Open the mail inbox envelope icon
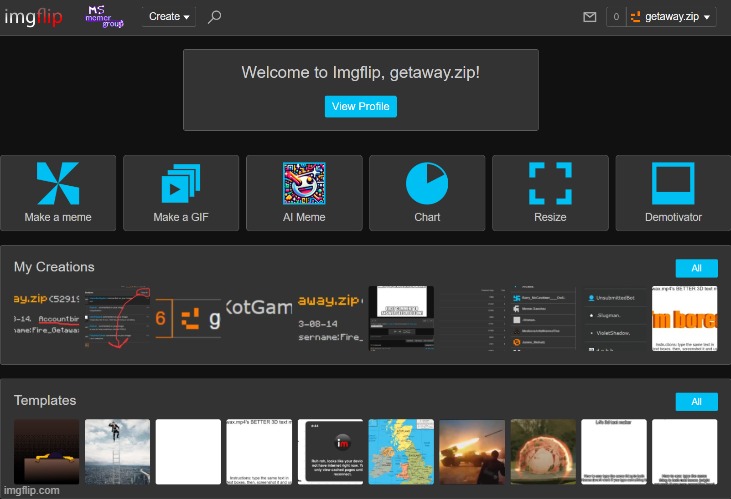The width and height of the screenshot is (731, 499). [x=590, y=17]
